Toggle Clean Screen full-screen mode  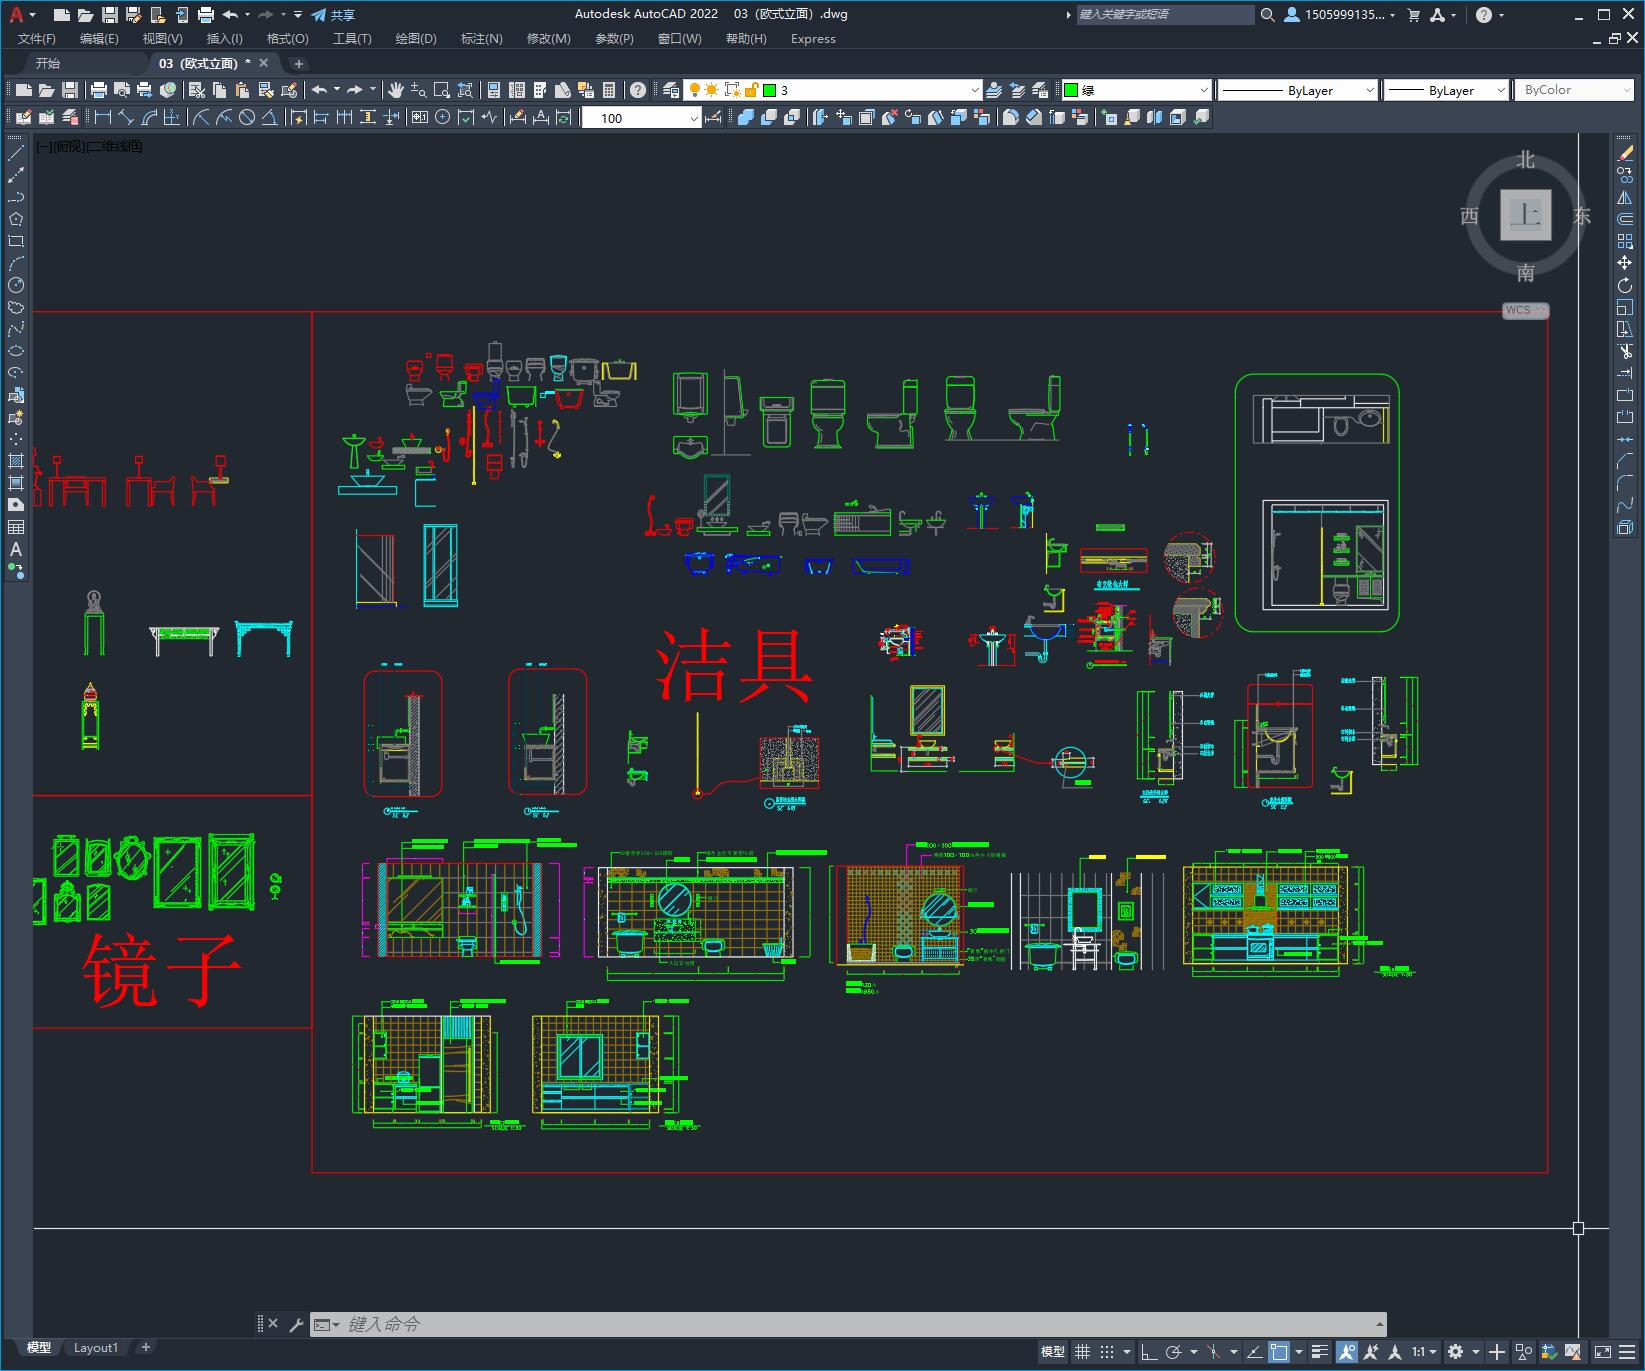tap(1602, 1352)
